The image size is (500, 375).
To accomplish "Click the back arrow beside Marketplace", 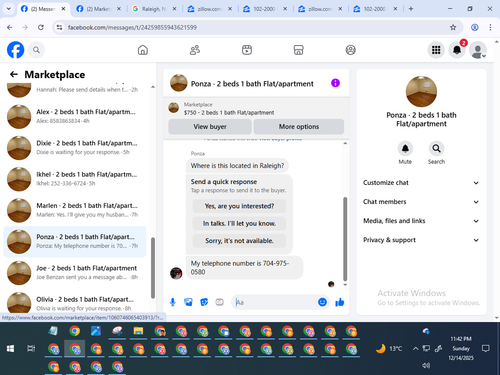I will coord(14,74).
